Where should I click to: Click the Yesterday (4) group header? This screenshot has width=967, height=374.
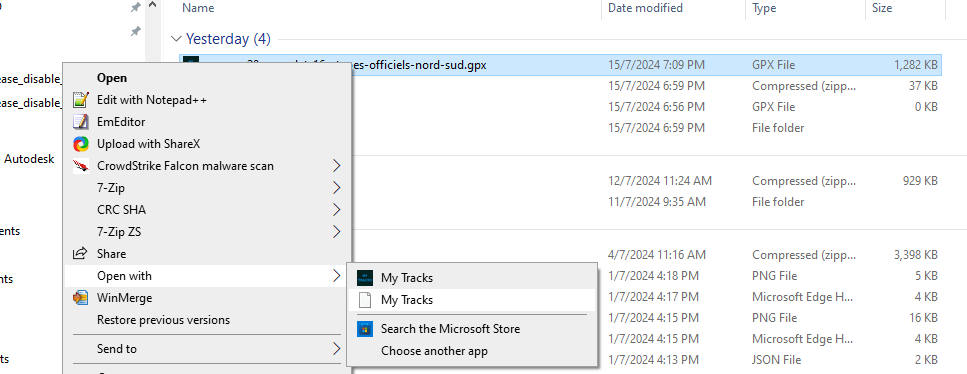pos(228,39)
